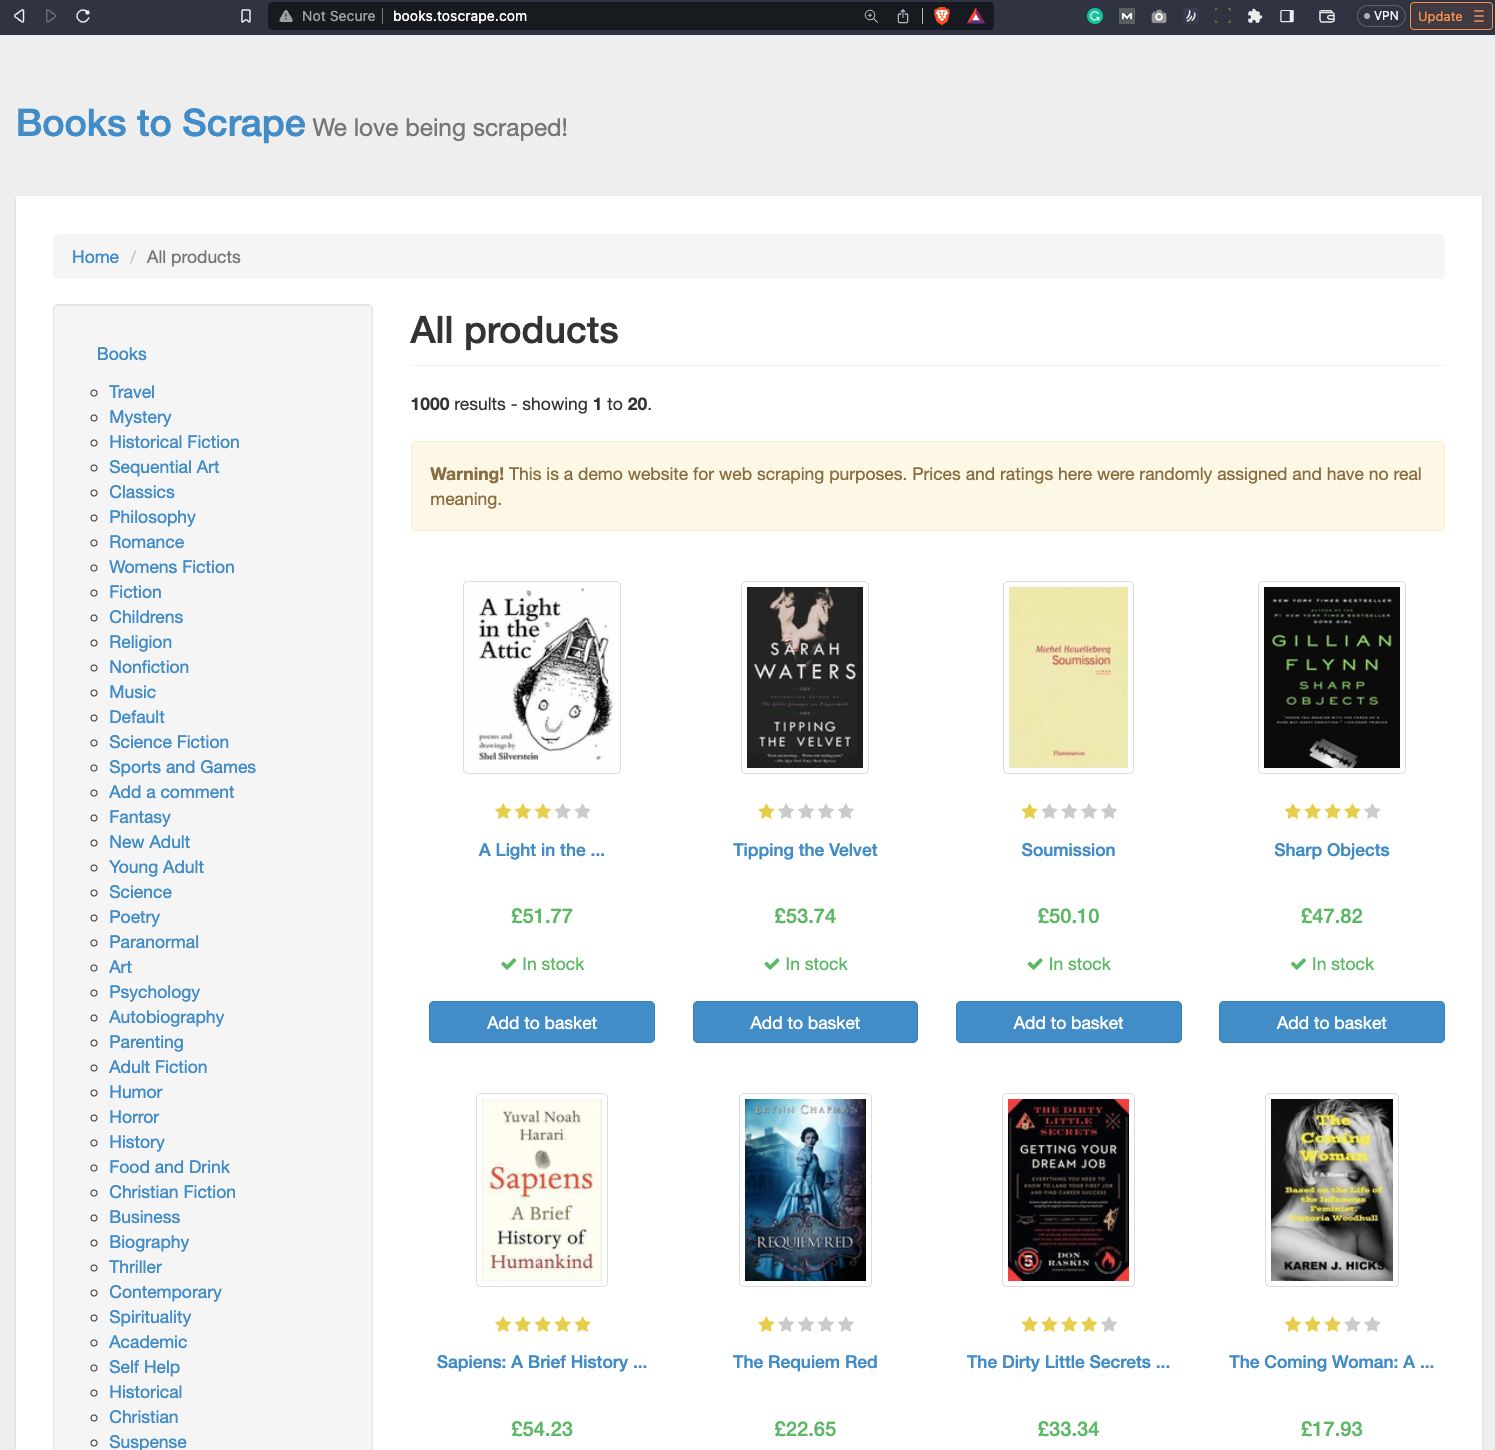Reload the current page
This screenshot has width=1495, height=1450.
pyautogui.click(x=83, y=16)
